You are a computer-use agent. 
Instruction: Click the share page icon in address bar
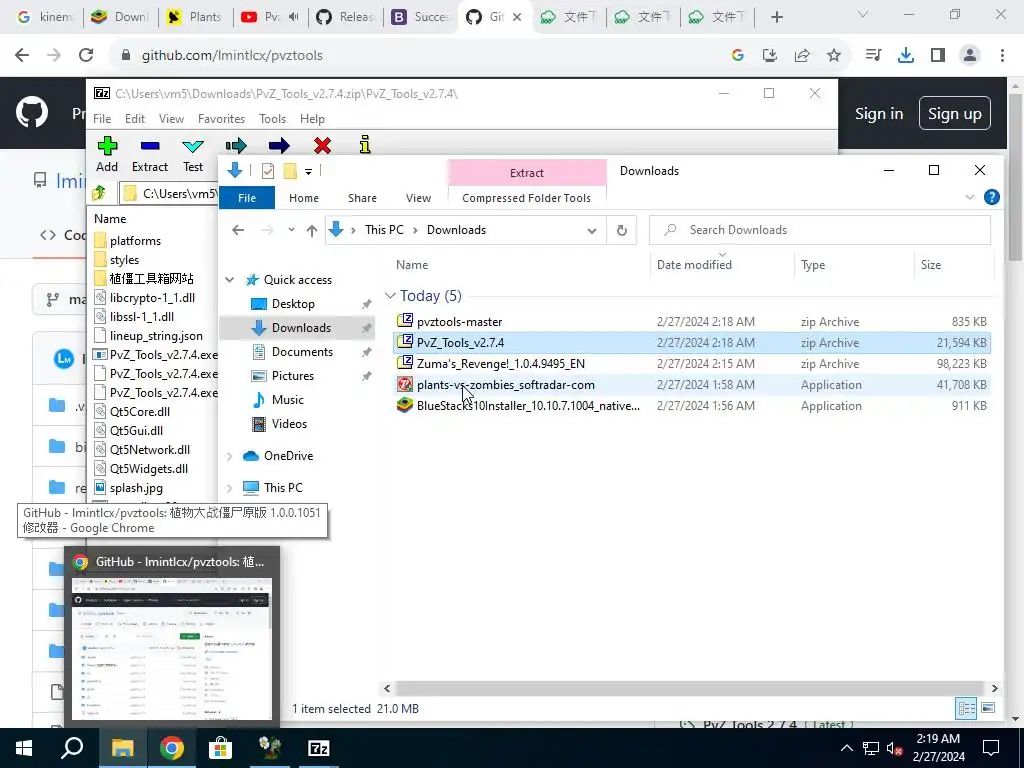coord(802,56)
